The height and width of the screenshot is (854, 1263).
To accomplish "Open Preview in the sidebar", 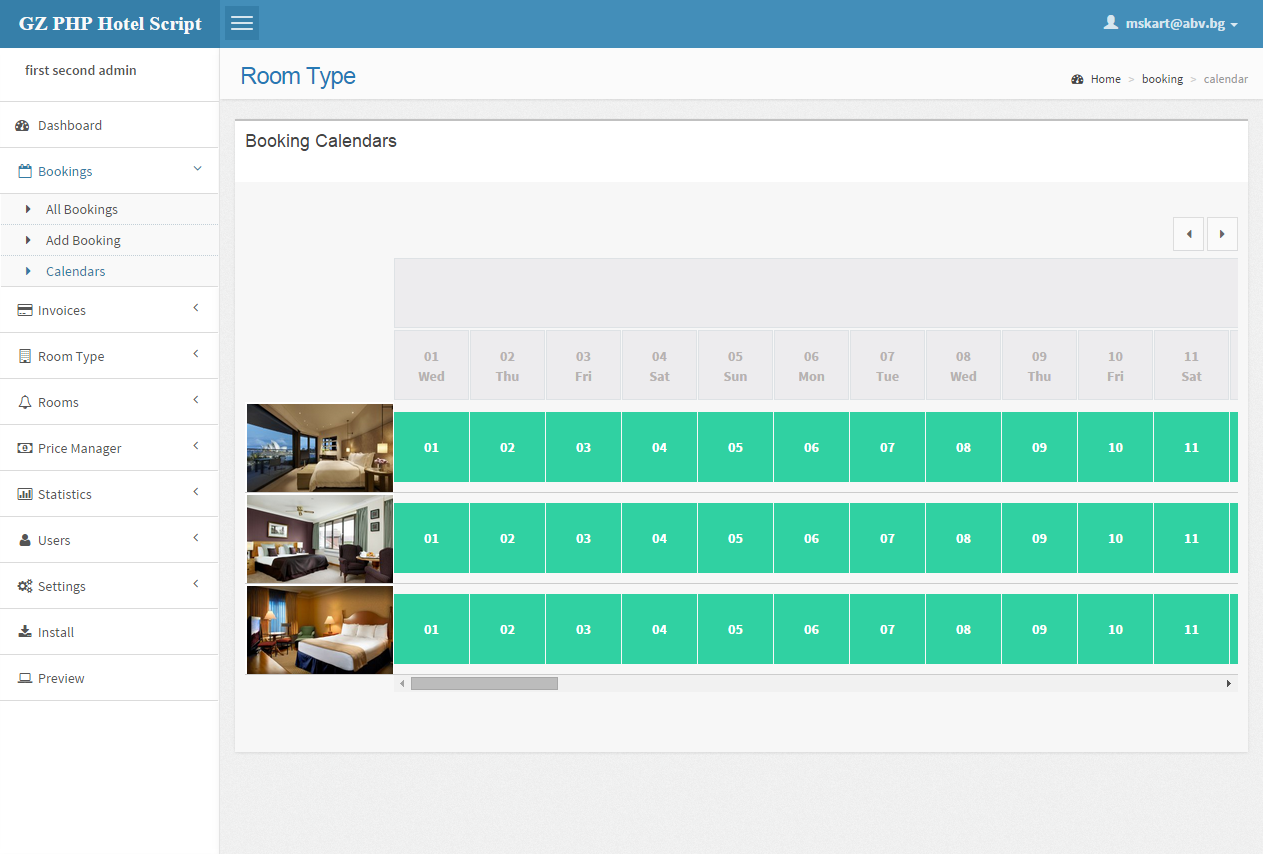I will [109, 678].
